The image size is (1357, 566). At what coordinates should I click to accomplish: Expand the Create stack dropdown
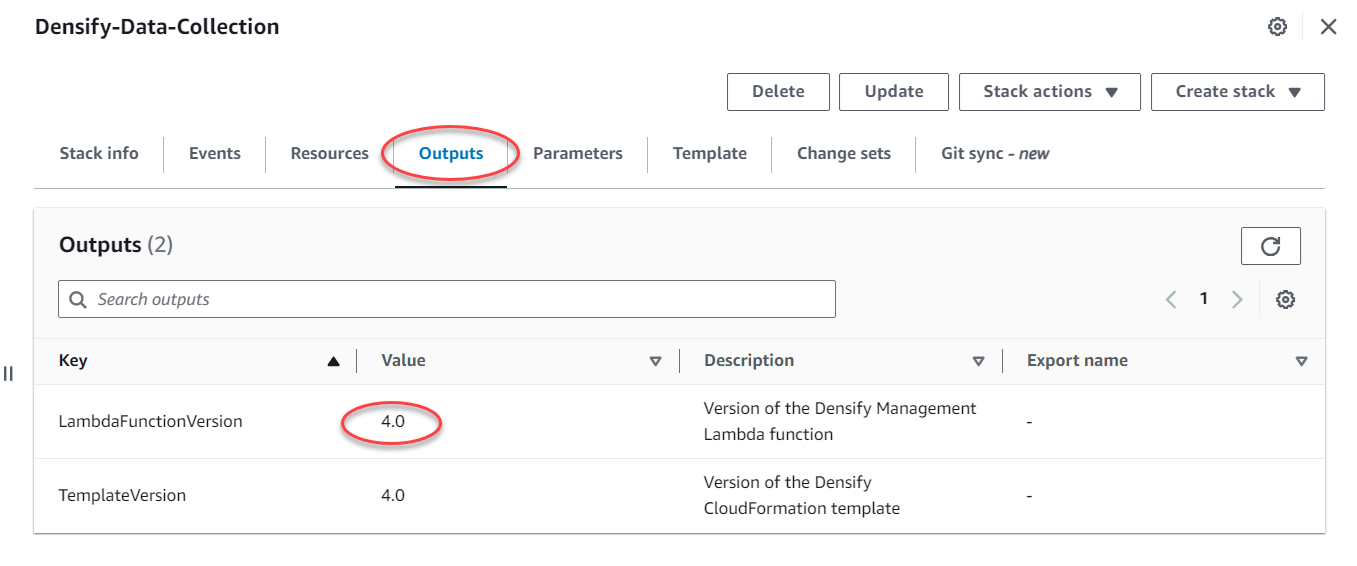pyautogui.click(x=1238, y=91)
